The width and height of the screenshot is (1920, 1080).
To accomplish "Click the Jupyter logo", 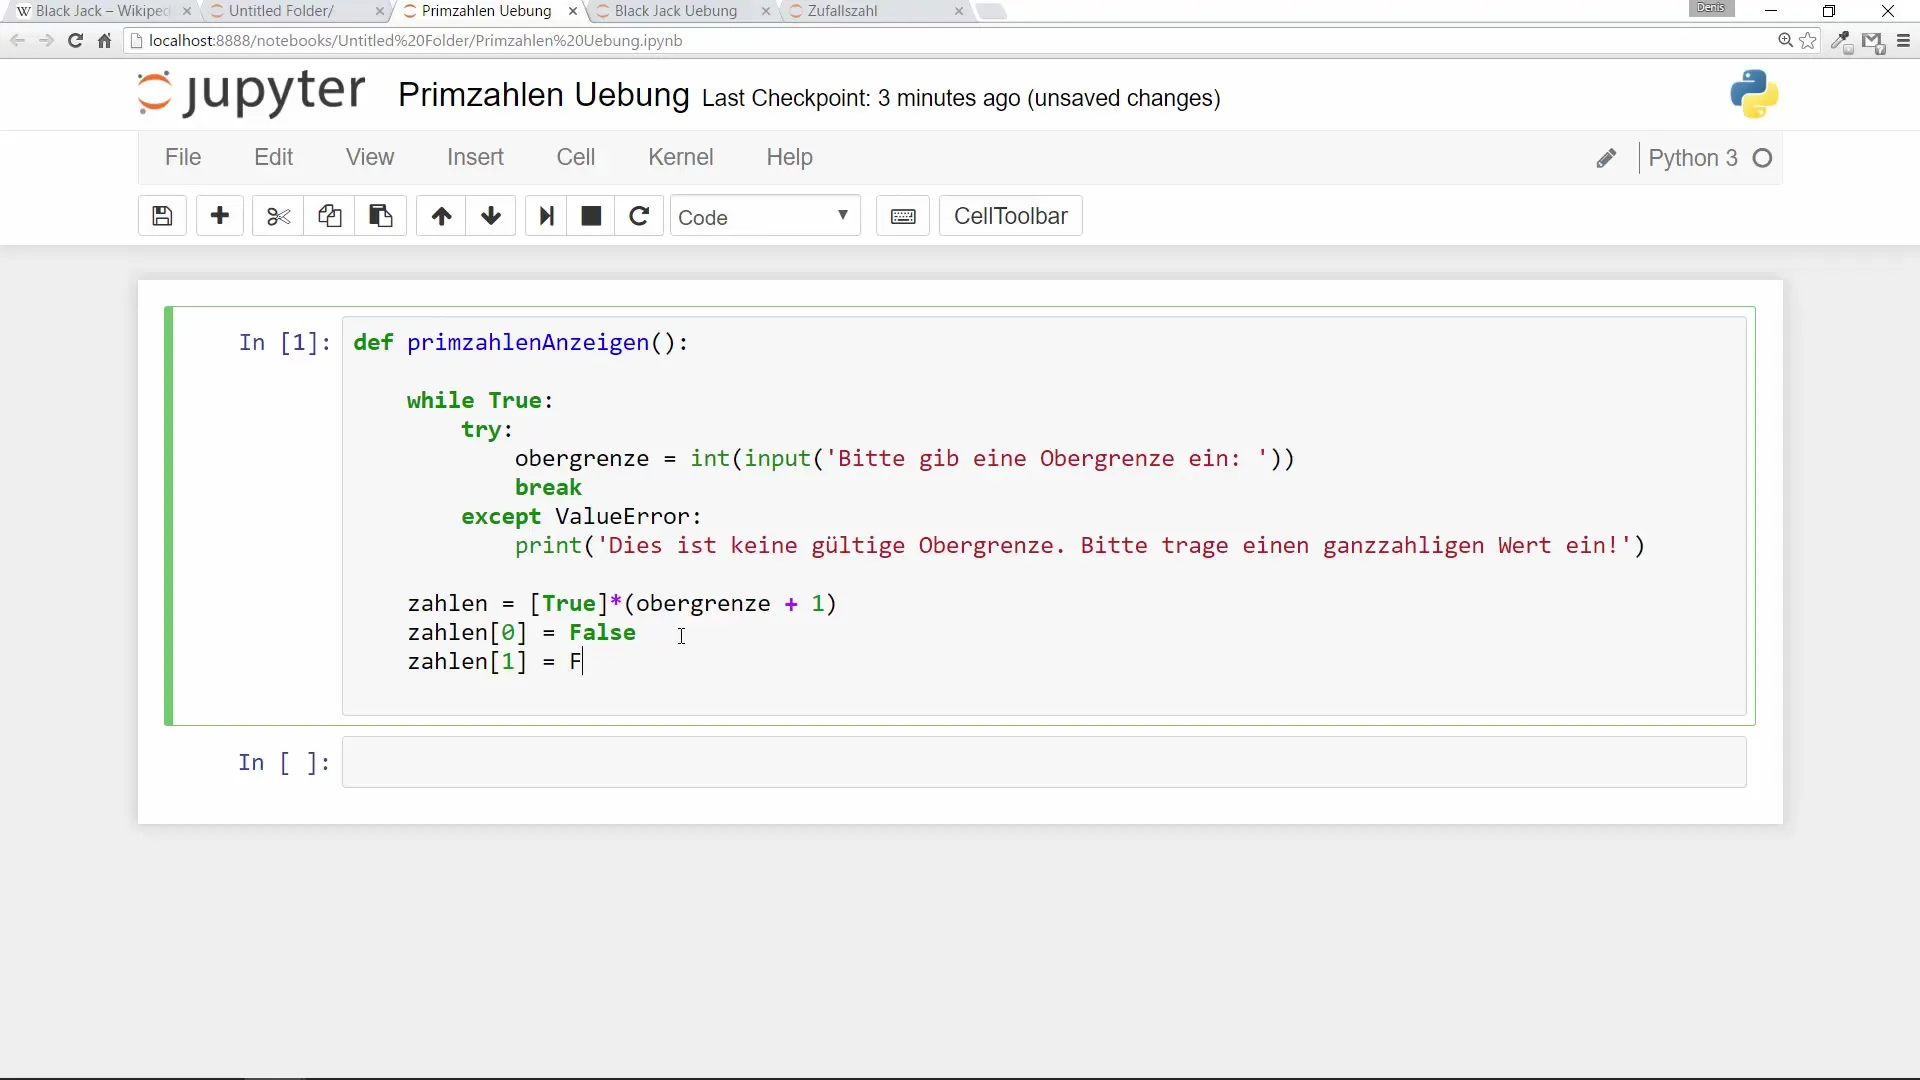I will click(251, 93).
